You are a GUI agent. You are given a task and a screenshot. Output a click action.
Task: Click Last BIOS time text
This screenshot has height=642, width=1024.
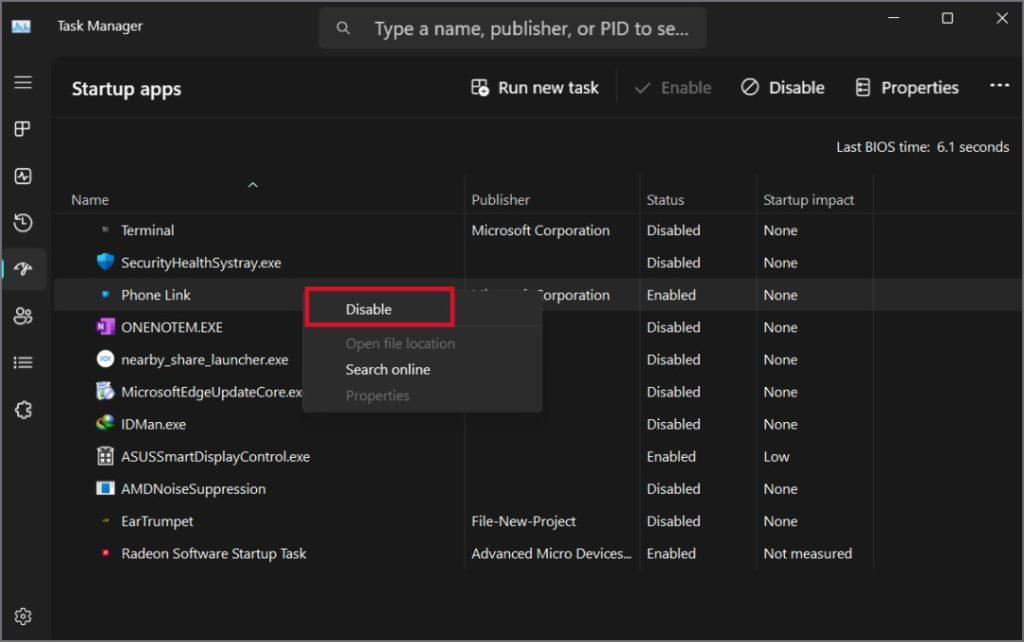(x=922, y=147)
